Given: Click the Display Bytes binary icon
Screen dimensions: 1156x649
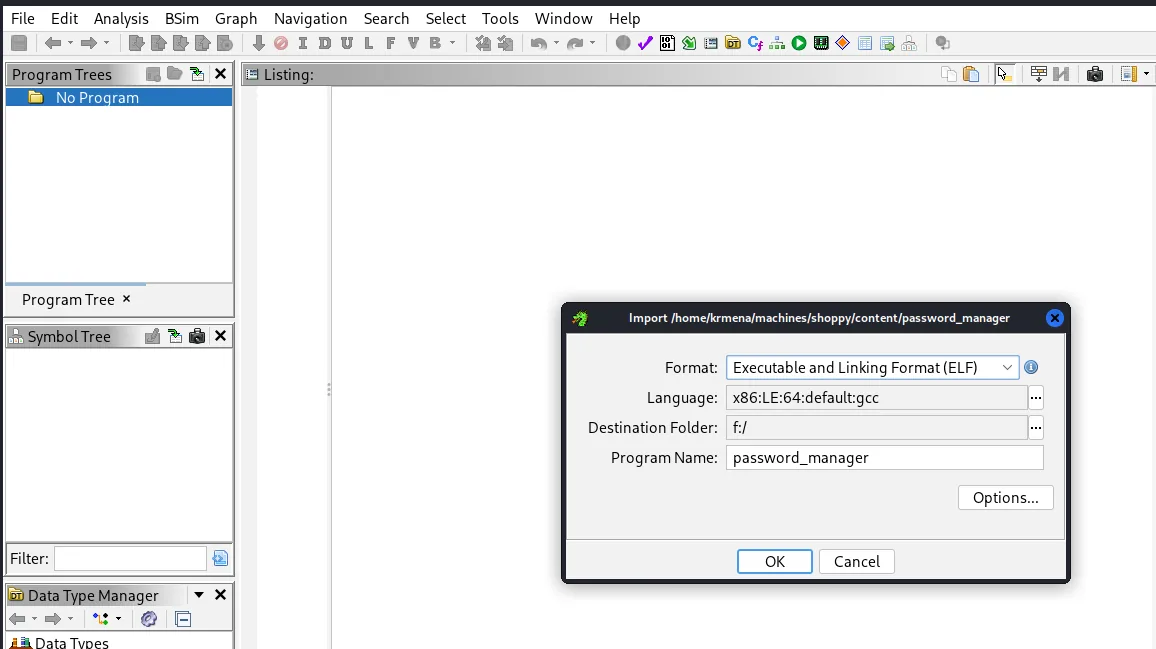Looking at the screenshot, I should pos(667,44).
